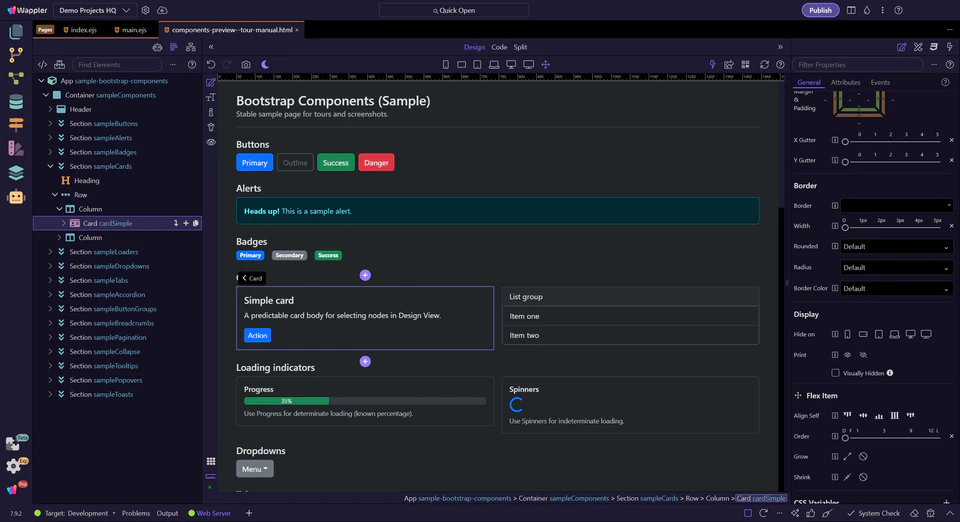Toggle the code view brackets icon
The height and width of the screenshot is (522, 960).
[x=42, y=64]
